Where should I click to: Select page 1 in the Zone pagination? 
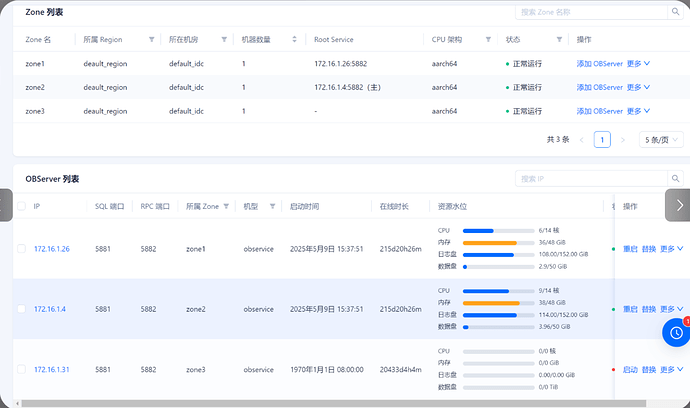602,140
